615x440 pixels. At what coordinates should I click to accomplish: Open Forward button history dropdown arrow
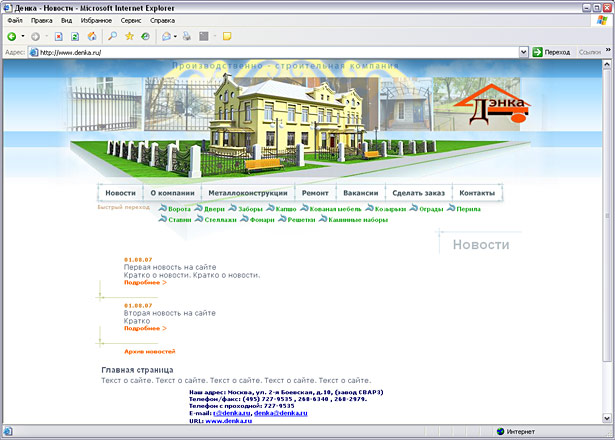46,36
